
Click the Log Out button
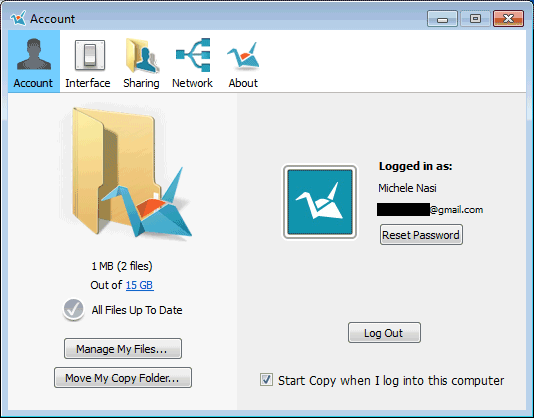(x=384, y=332)
